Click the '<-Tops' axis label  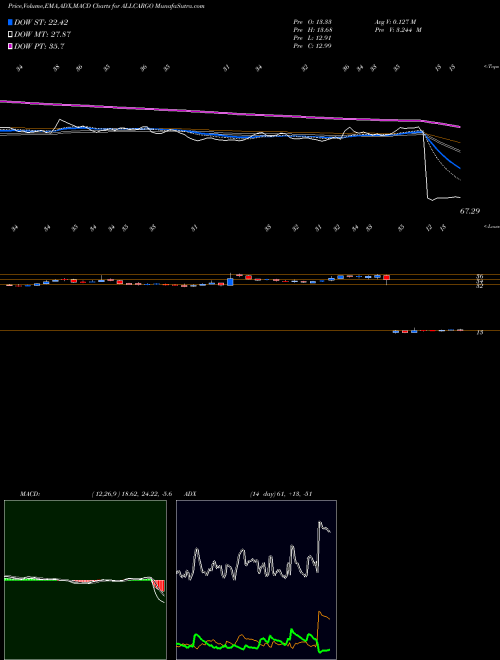tap(491, 67)
